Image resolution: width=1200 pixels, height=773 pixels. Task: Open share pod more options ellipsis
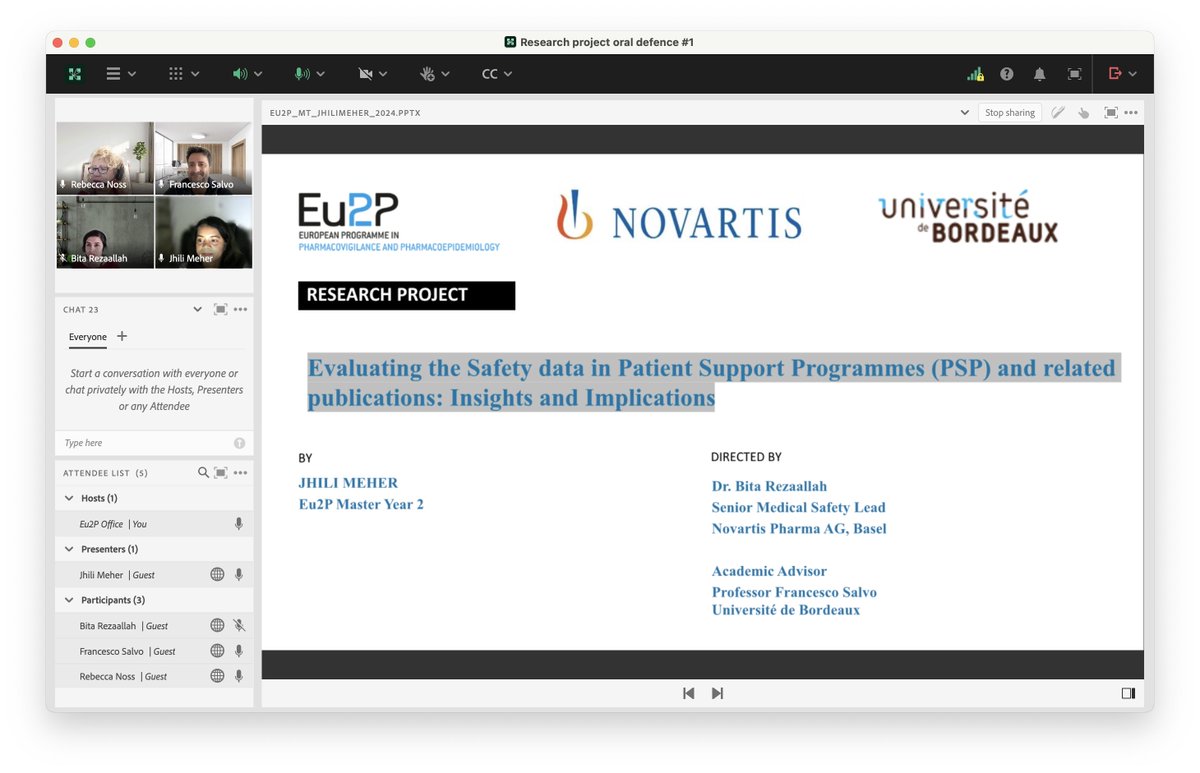pos(1131,113)
